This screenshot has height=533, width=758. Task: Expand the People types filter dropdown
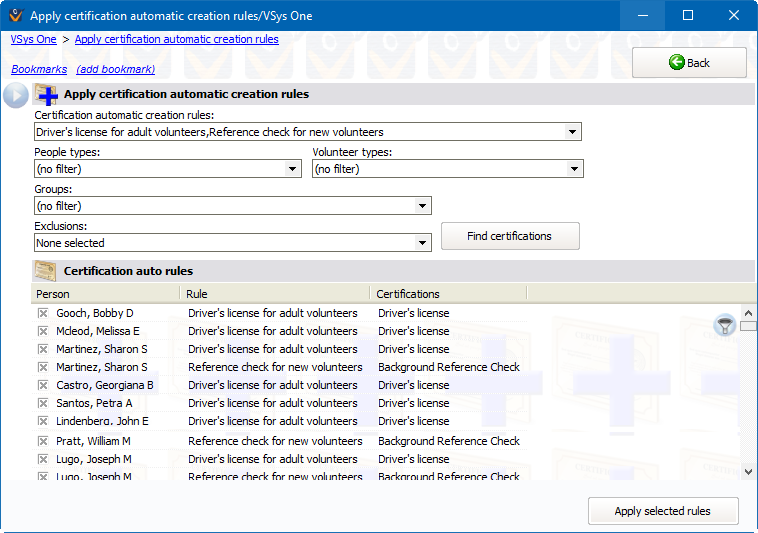[x=292, y=169]
